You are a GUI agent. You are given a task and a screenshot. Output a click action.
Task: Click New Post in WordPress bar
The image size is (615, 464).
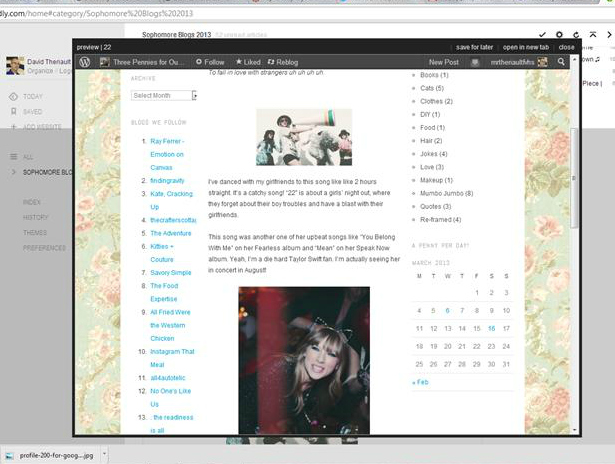tap(443, 62)
